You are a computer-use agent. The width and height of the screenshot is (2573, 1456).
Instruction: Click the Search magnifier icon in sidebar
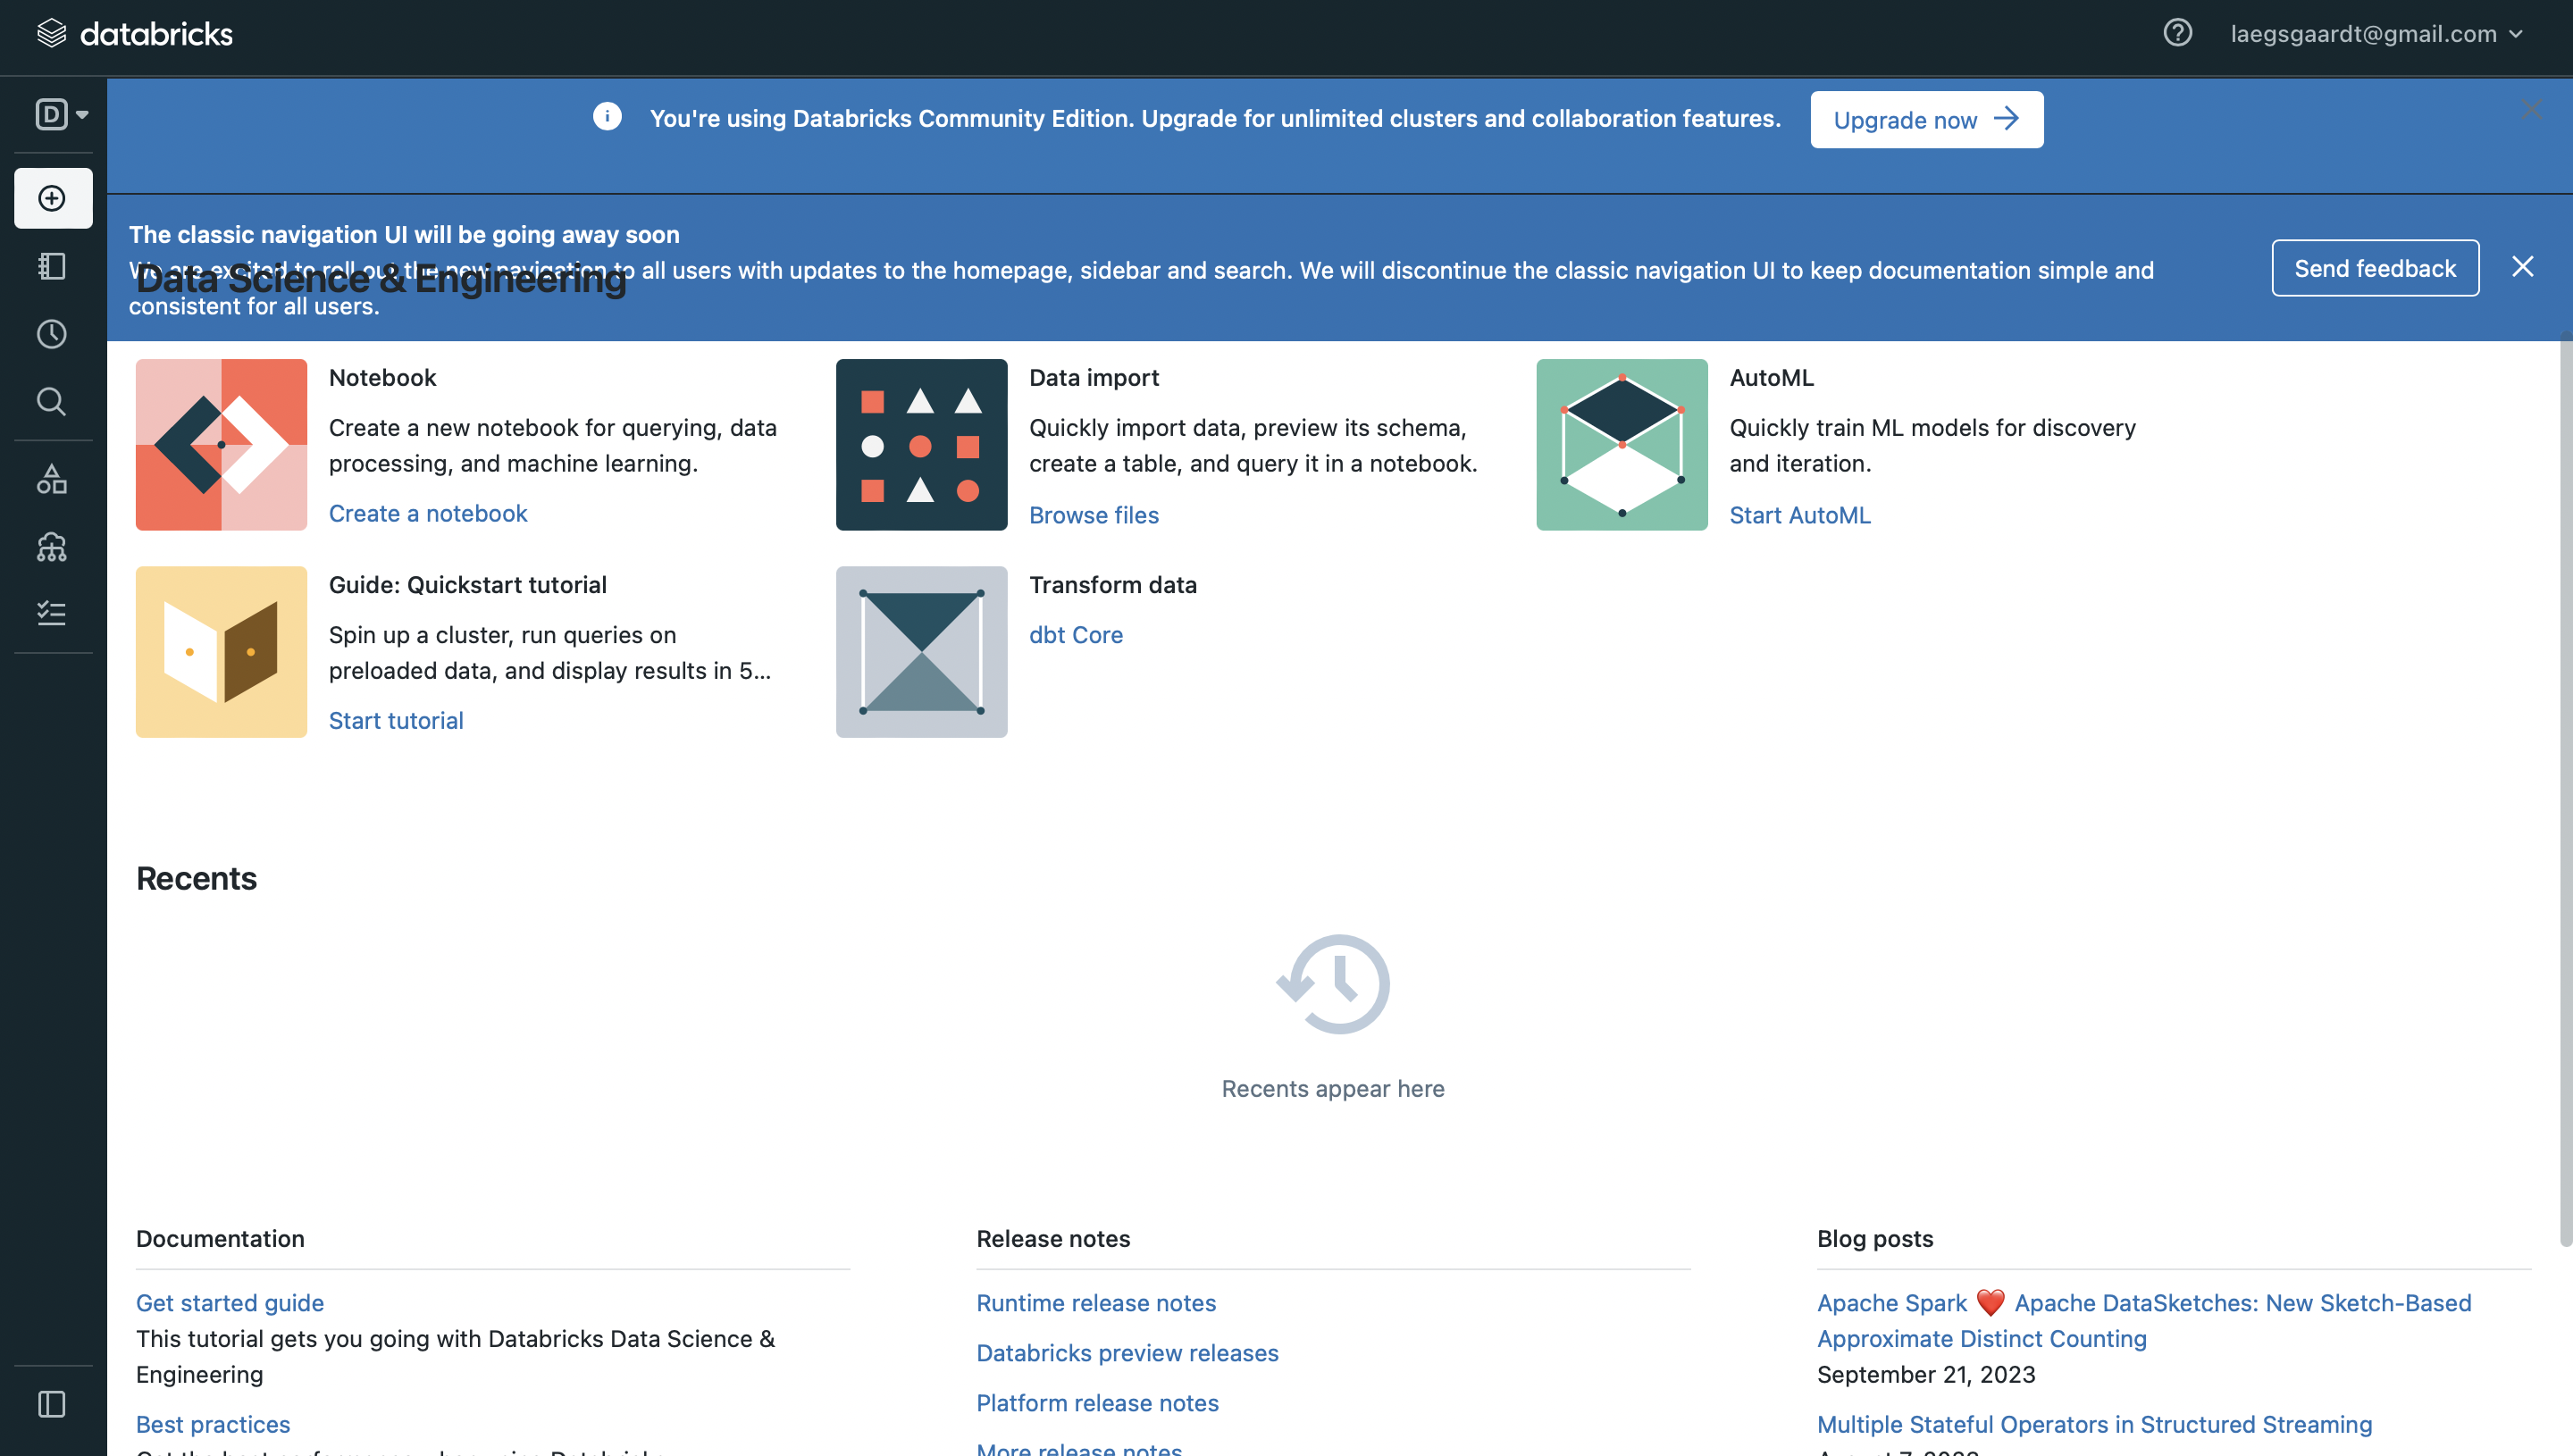(52, 402)
